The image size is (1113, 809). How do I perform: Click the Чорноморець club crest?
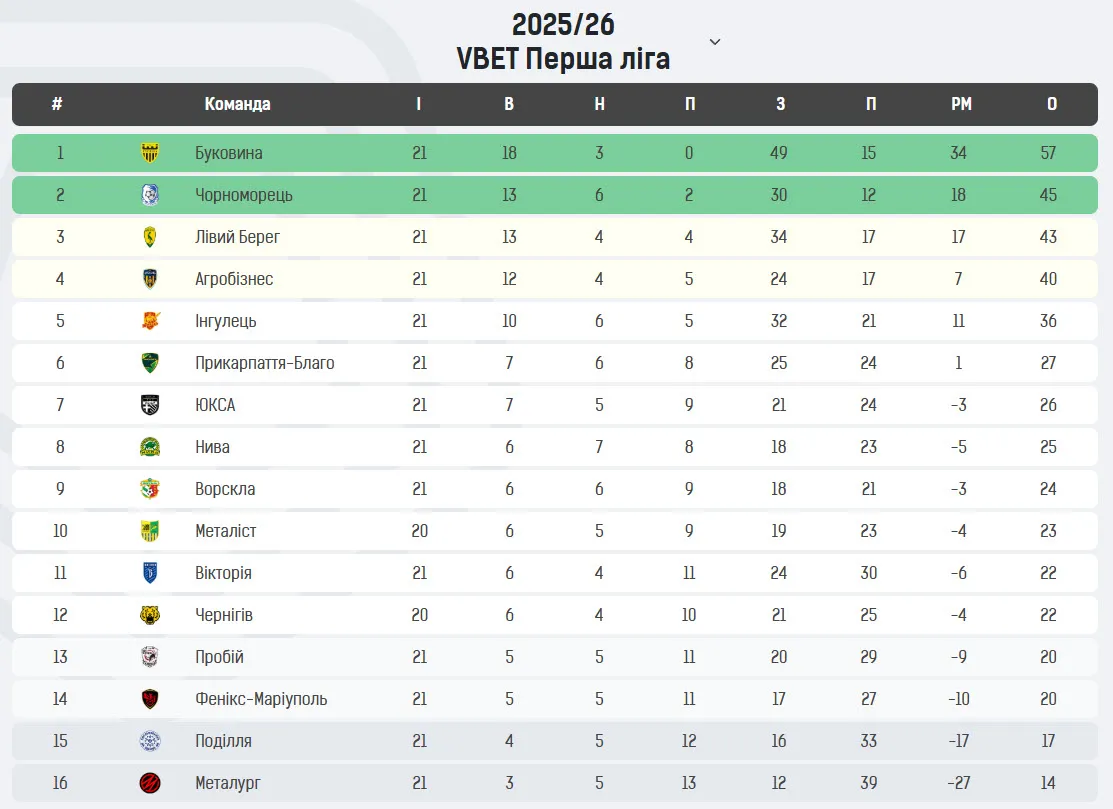coord(150,195)
